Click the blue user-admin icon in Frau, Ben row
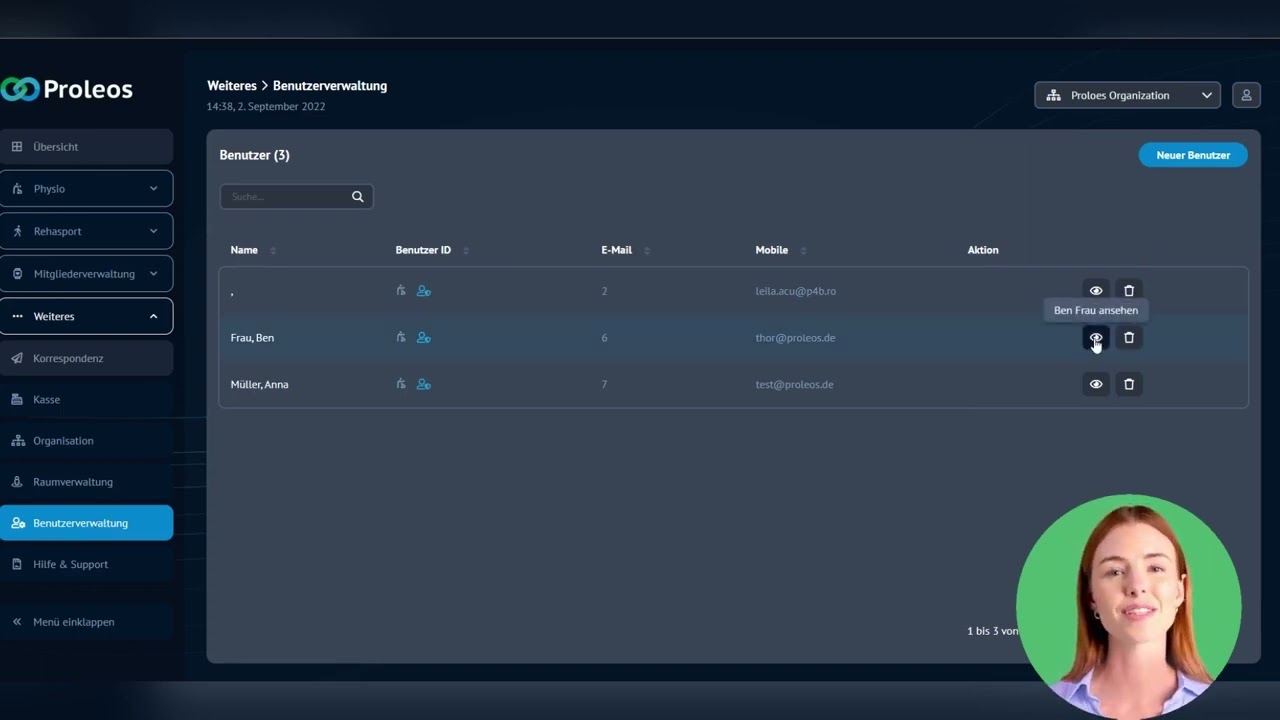This screenshot has width=1280, height=720. pos(424,338)
